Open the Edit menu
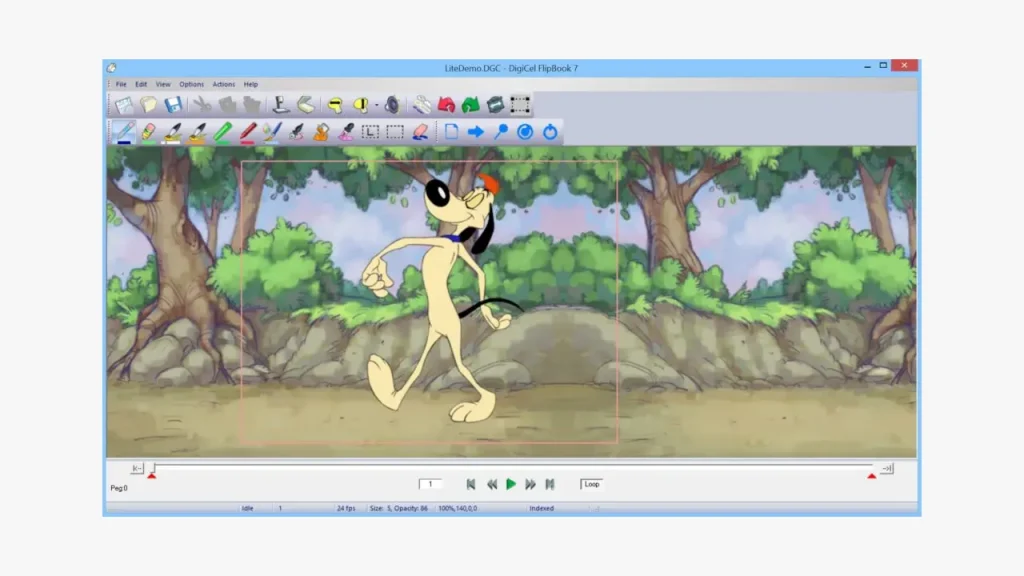1024x576 pixels. (x=141, y=84)
